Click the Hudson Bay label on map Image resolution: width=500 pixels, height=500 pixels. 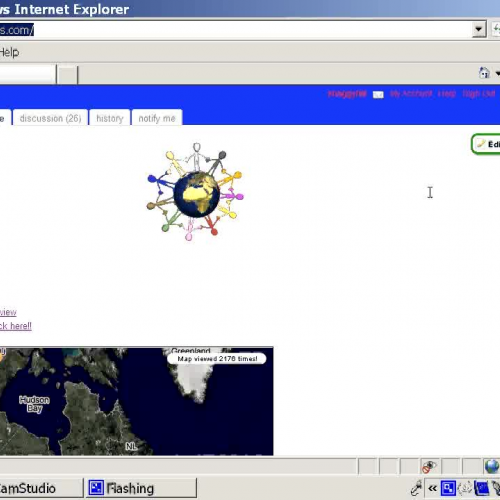[34, 404]
